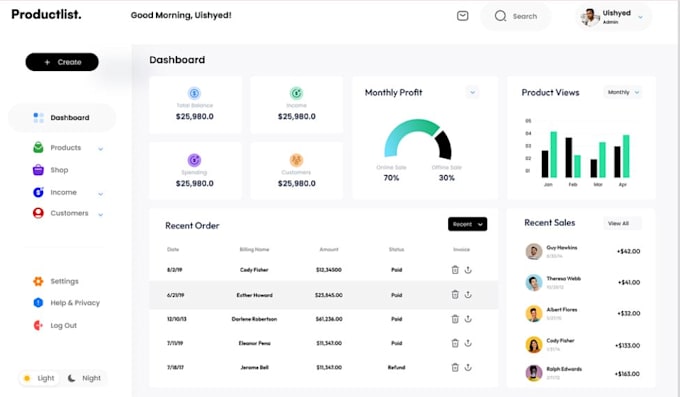Click Albert Flores avatar in Recent Sales

pyautogui.click(x=534, y=314)
